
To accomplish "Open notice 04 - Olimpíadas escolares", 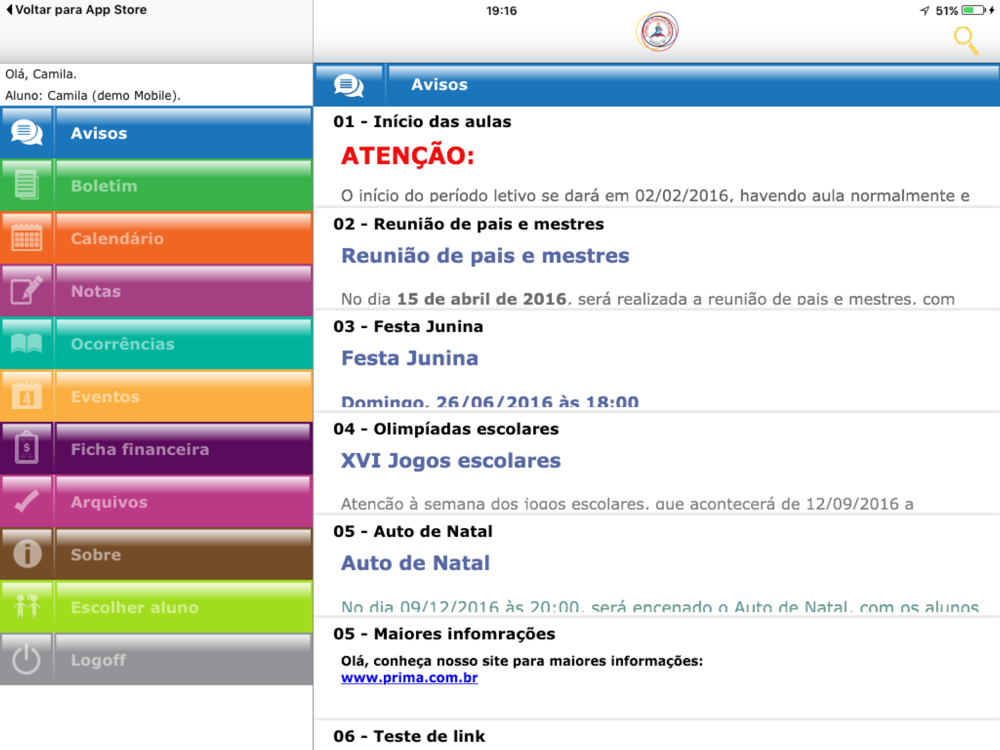I will pyautogui.click(x=657, y=464).
